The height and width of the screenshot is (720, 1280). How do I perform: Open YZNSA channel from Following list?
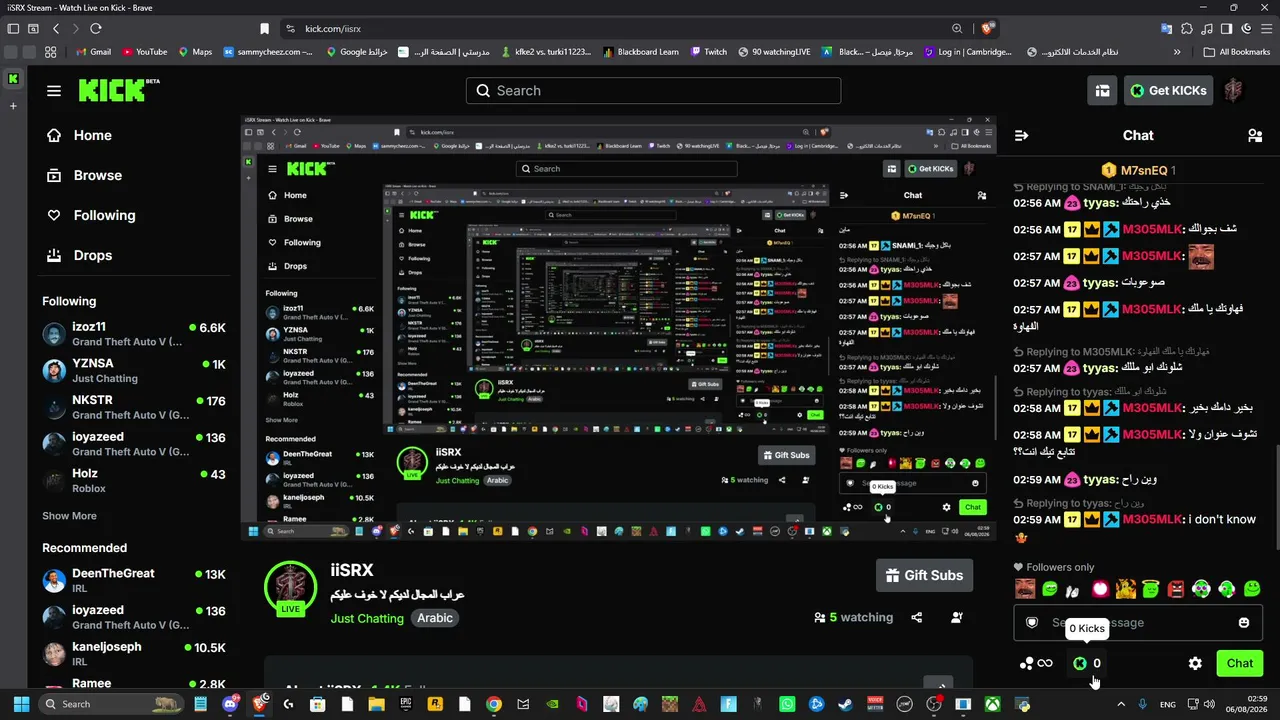point(134,370)
